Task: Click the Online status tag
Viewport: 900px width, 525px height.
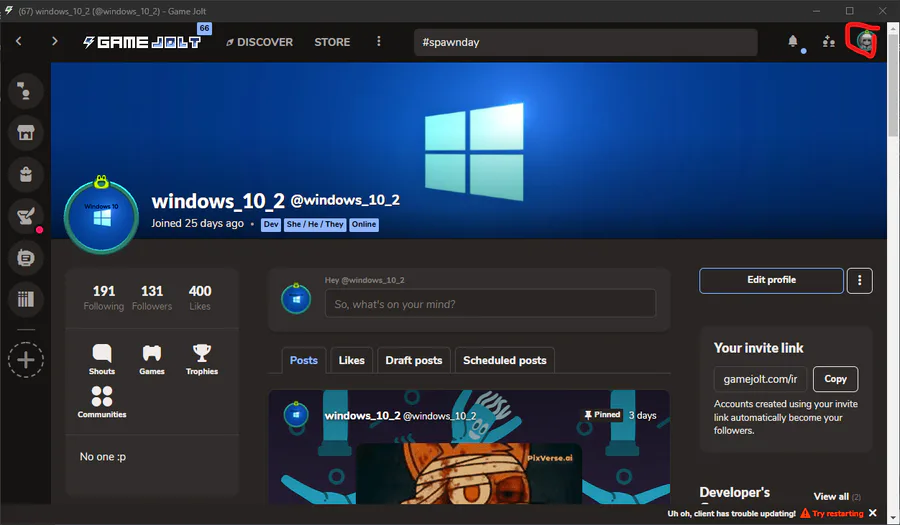Action: tap(364, 224)
